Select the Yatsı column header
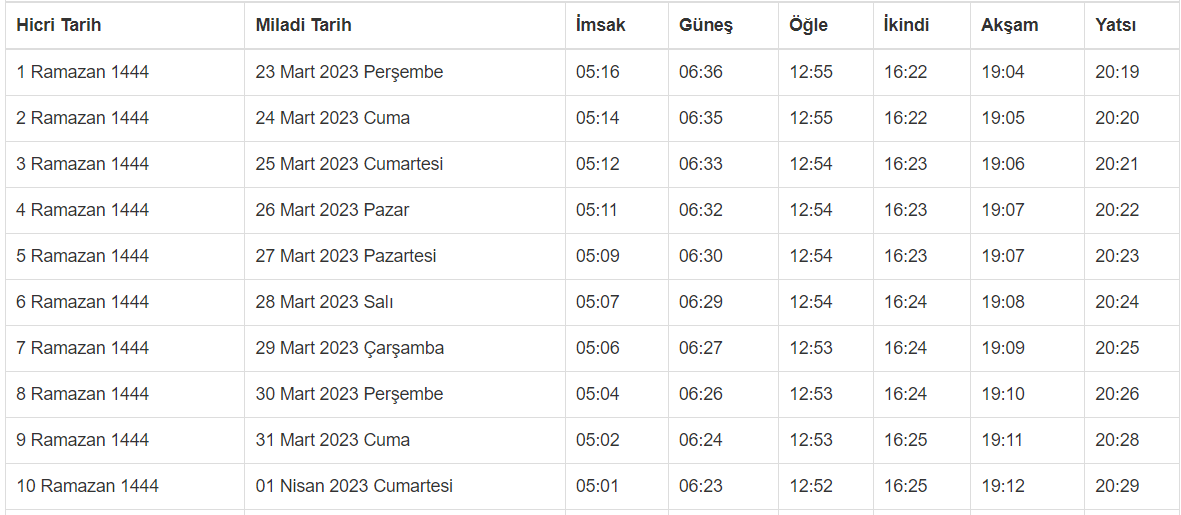Viewport: 1181px width, 515px height. click(x=1116, y=26)
